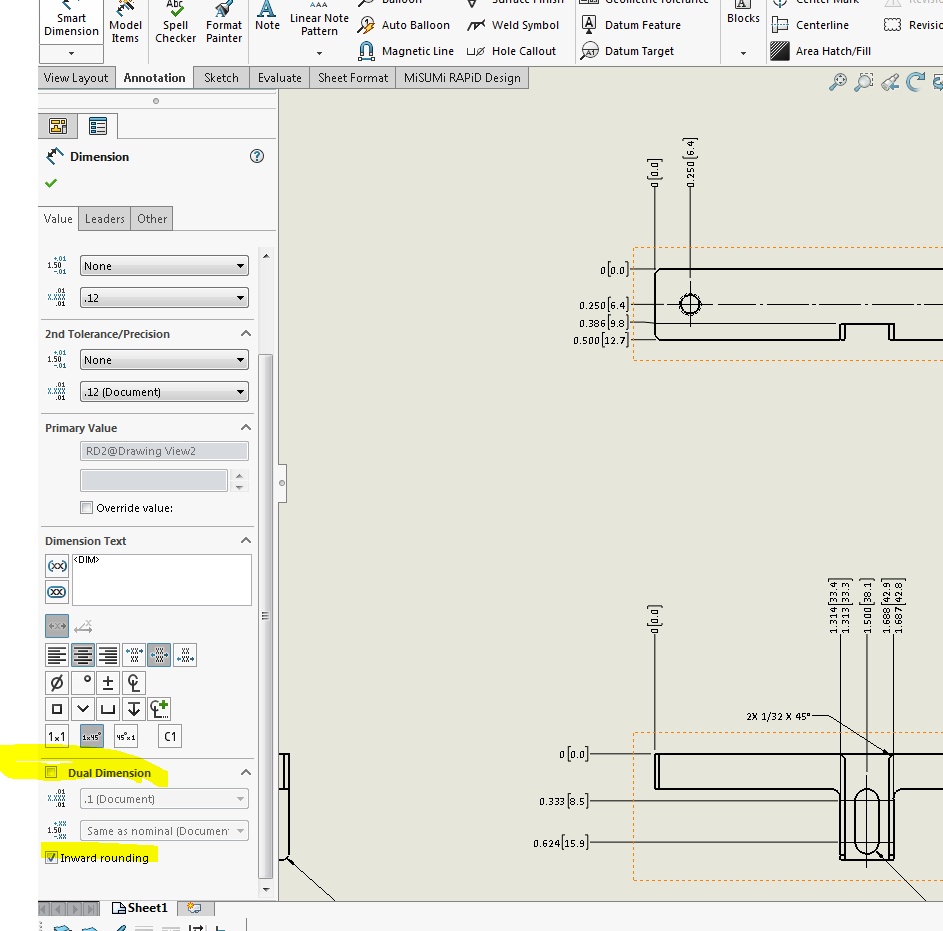
Task: Open Dimension help question mark
Action: [x=257, y=156]
